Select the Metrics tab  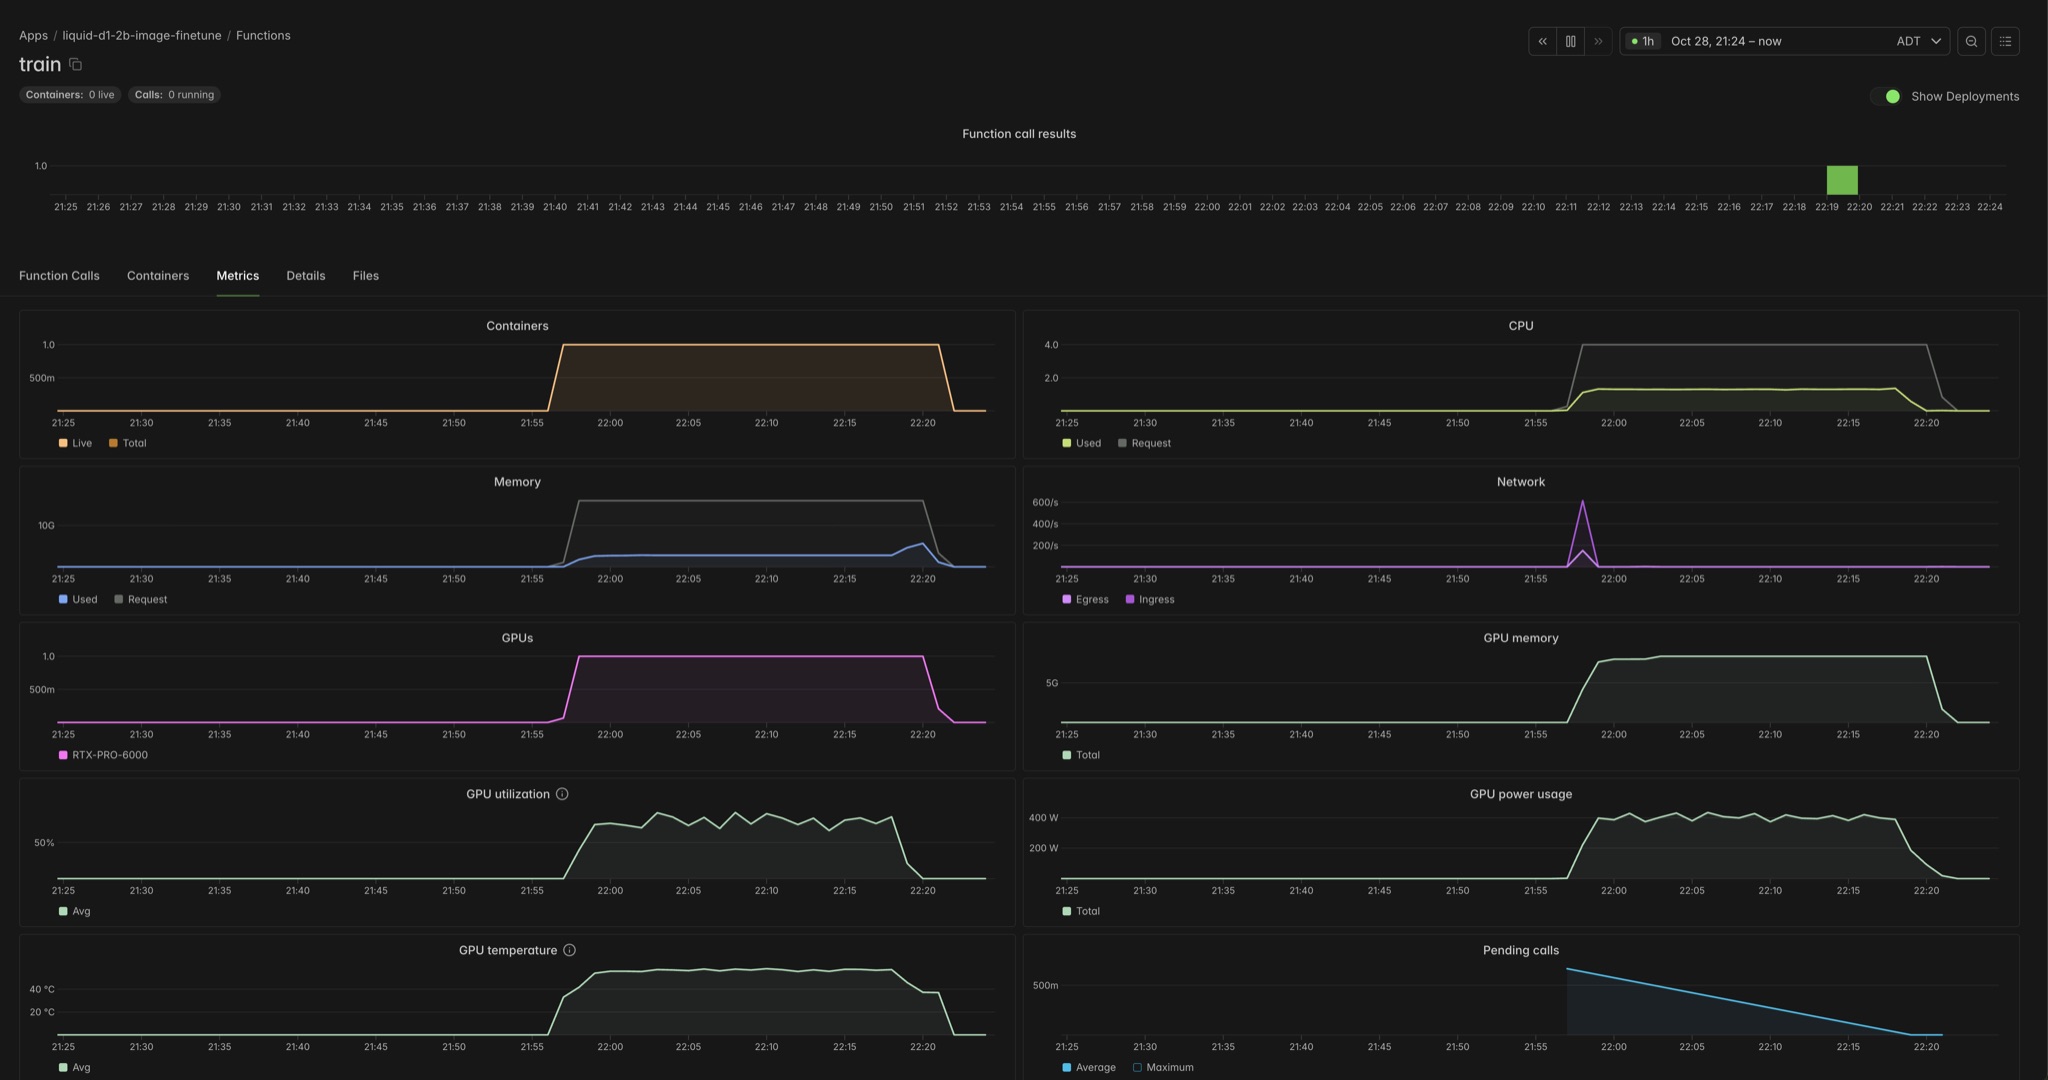pos(238,276)
